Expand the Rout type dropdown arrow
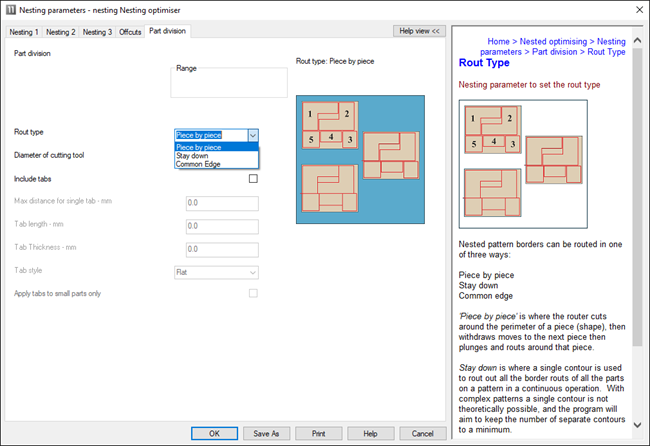 (x=253, y=135)
